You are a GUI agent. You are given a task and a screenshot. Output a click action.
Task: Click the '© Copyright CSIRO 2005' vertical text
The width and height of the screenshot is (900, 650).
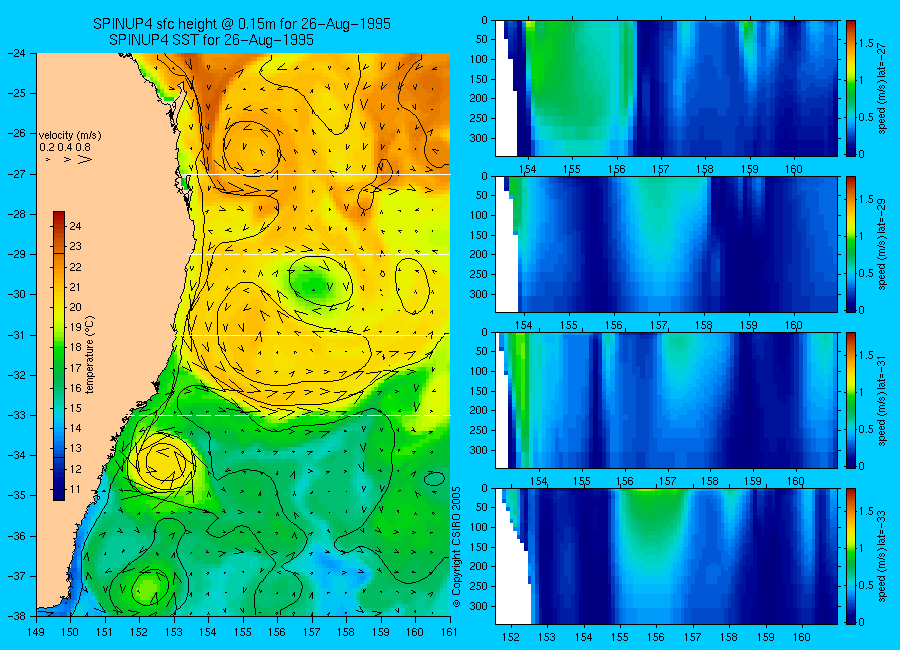click(x=456, y=547)
